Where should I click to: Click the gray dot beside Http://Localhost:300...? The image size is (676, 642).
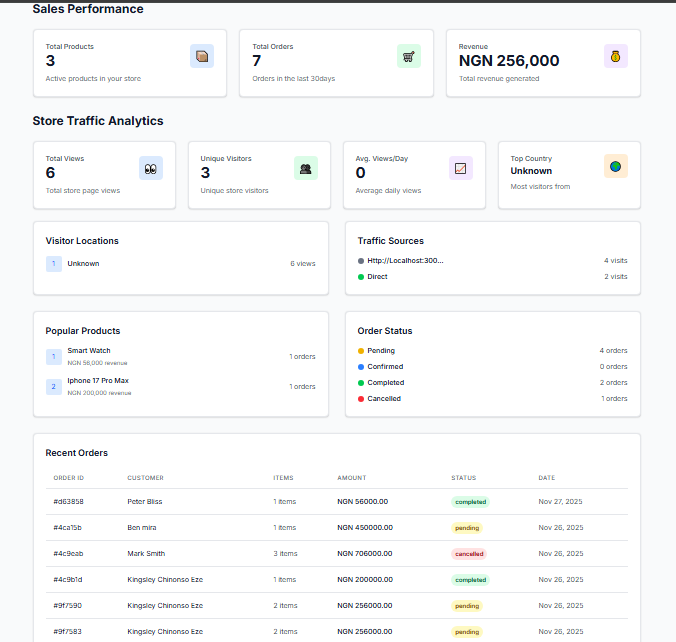(361, 261)
